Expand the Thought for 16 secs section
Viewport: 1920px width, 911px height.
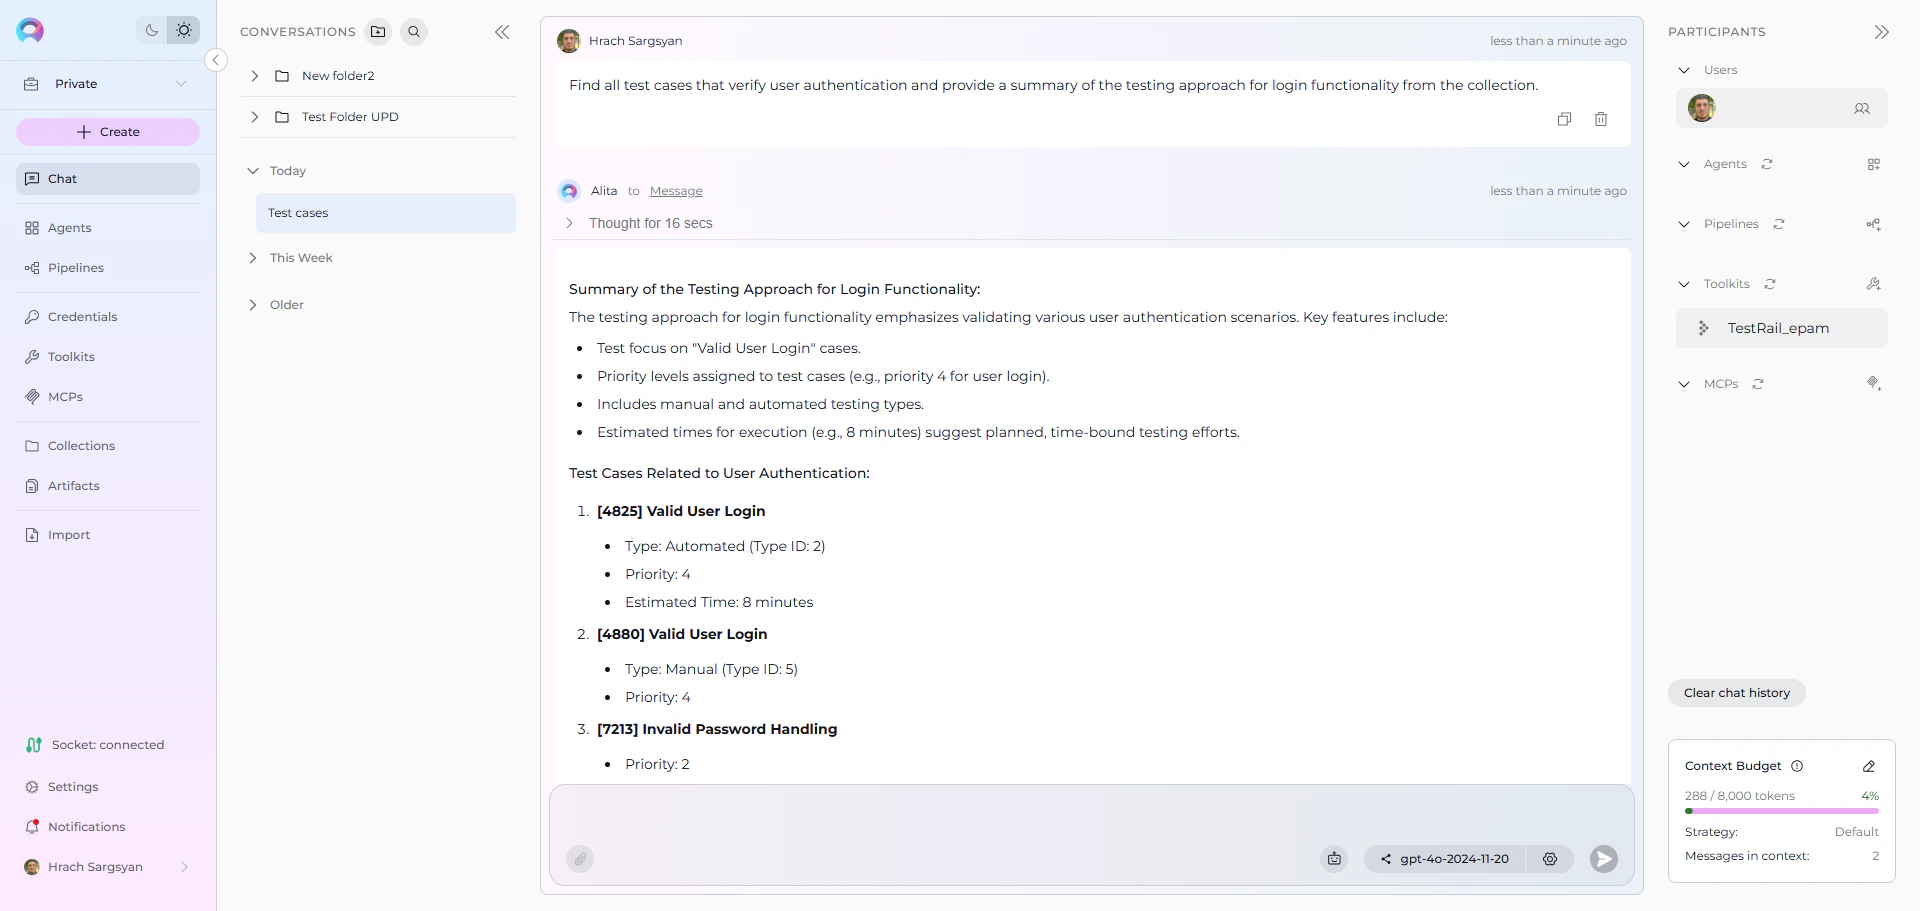point(569,223)
